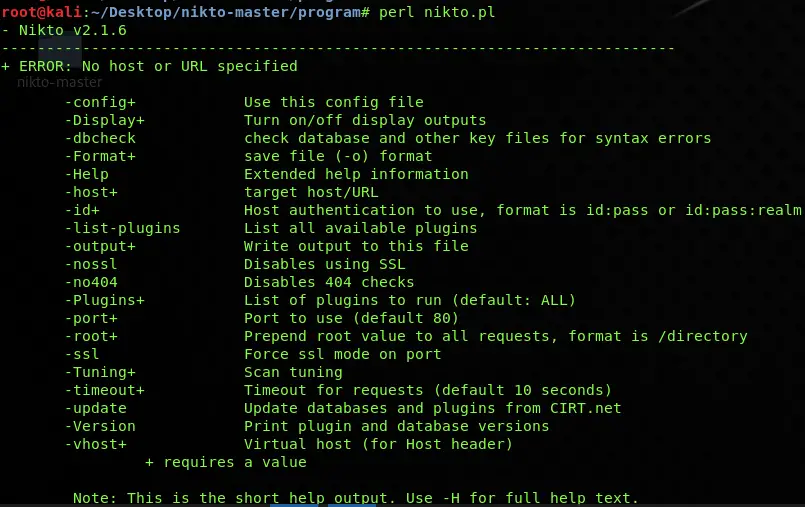Click the -Display+ option text
The image size is (805, 507).
[x=105, y=121]
